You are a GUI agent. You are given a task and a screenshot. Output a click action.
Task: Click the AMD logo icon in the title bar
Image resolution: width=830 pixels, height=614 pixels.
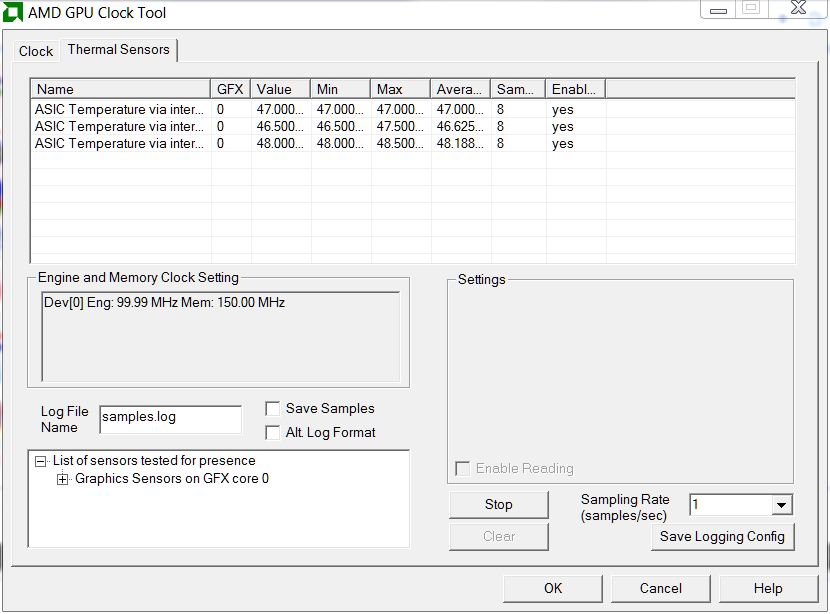coord(13,12)
